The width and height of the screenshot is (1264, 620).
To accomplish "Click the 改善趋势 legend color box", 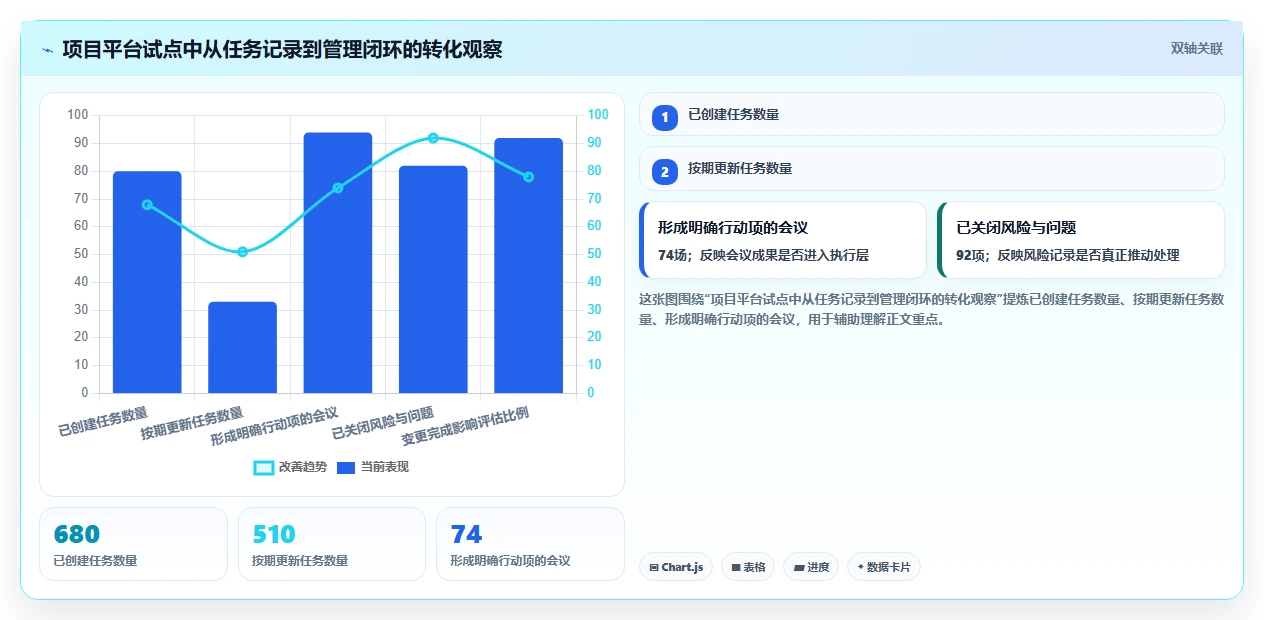I will click(264, 467).
